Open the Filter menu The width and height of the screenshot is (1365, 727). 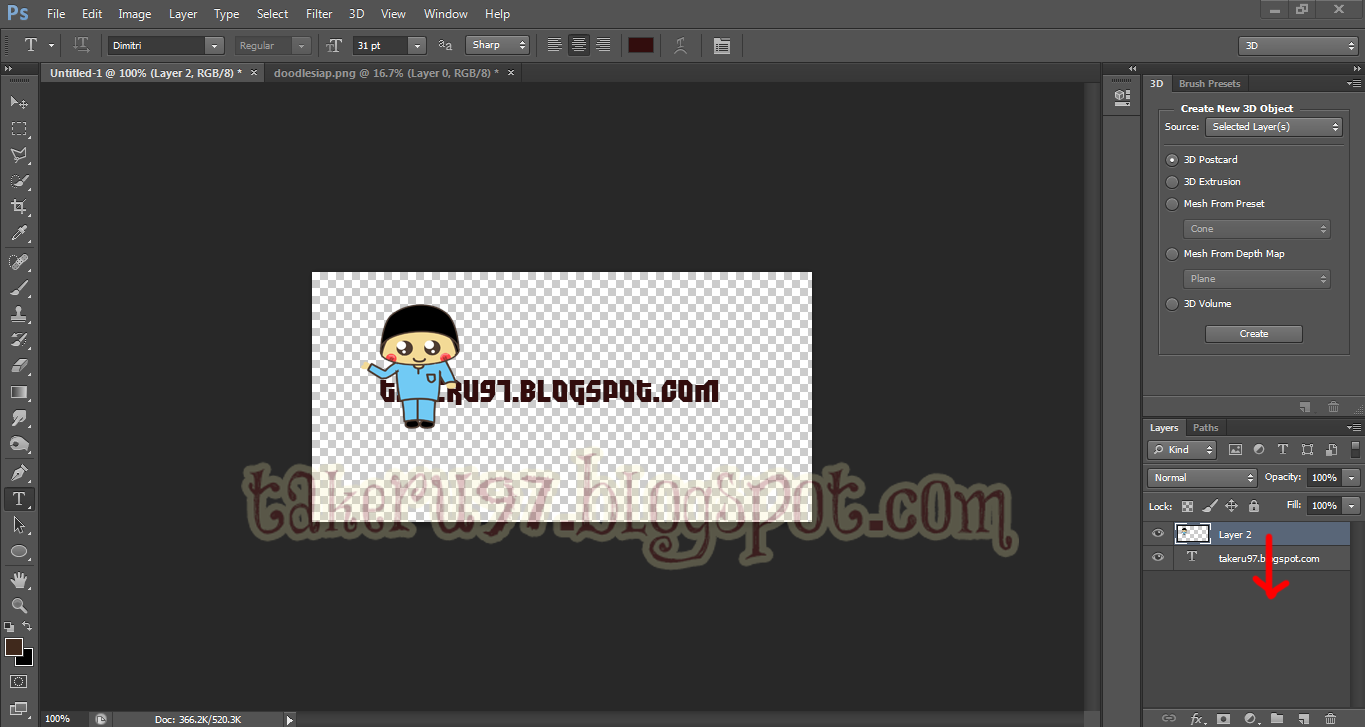click(319, 14)
